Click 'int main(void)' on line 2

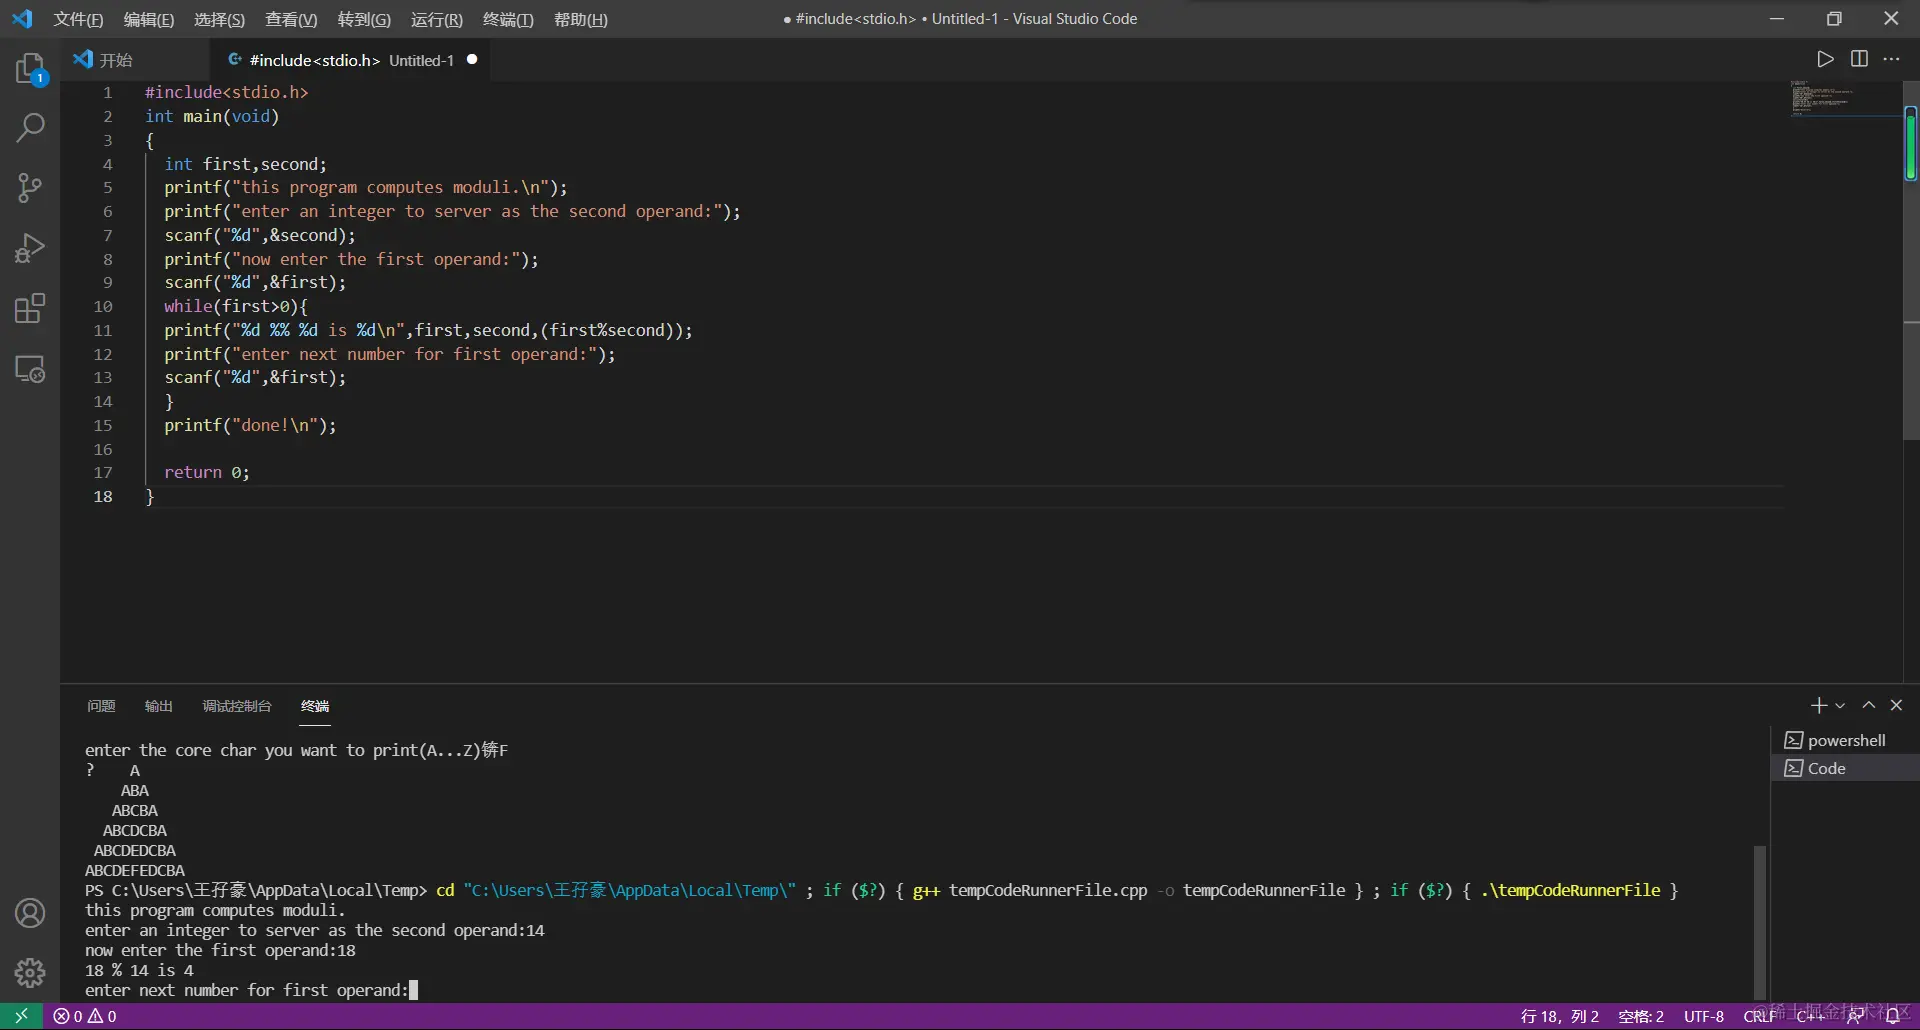coord(212,116)
